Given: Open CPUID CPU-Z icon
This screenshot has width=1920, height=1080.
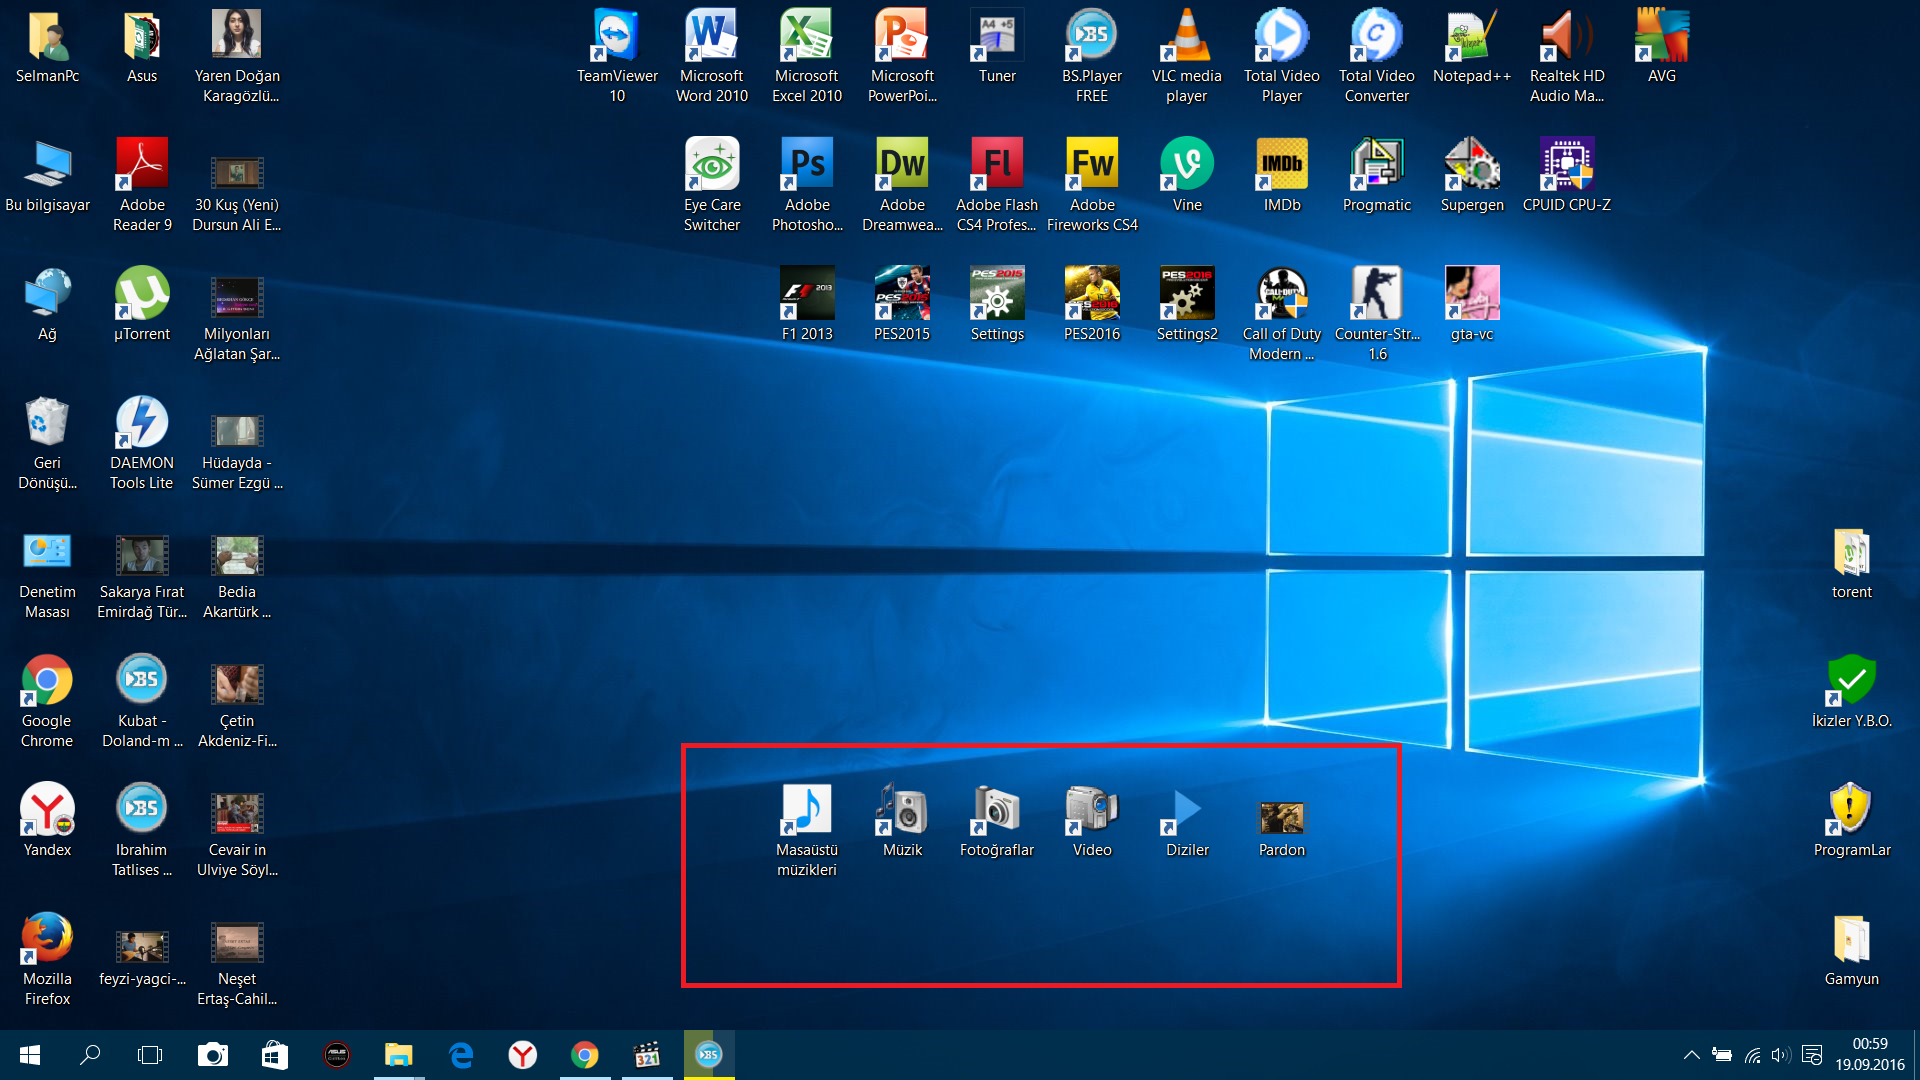Looking at the screenshot, I should tap(1567, 175).
